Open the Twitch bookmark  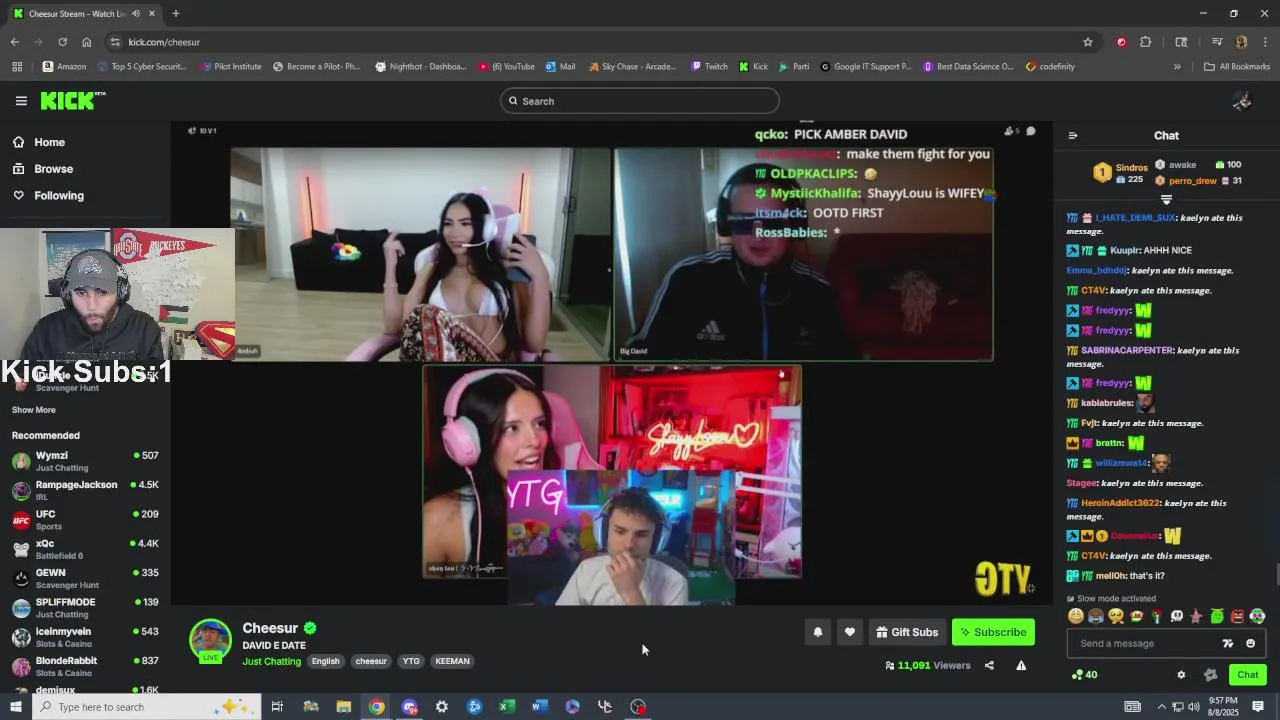(x=709, y=67)
